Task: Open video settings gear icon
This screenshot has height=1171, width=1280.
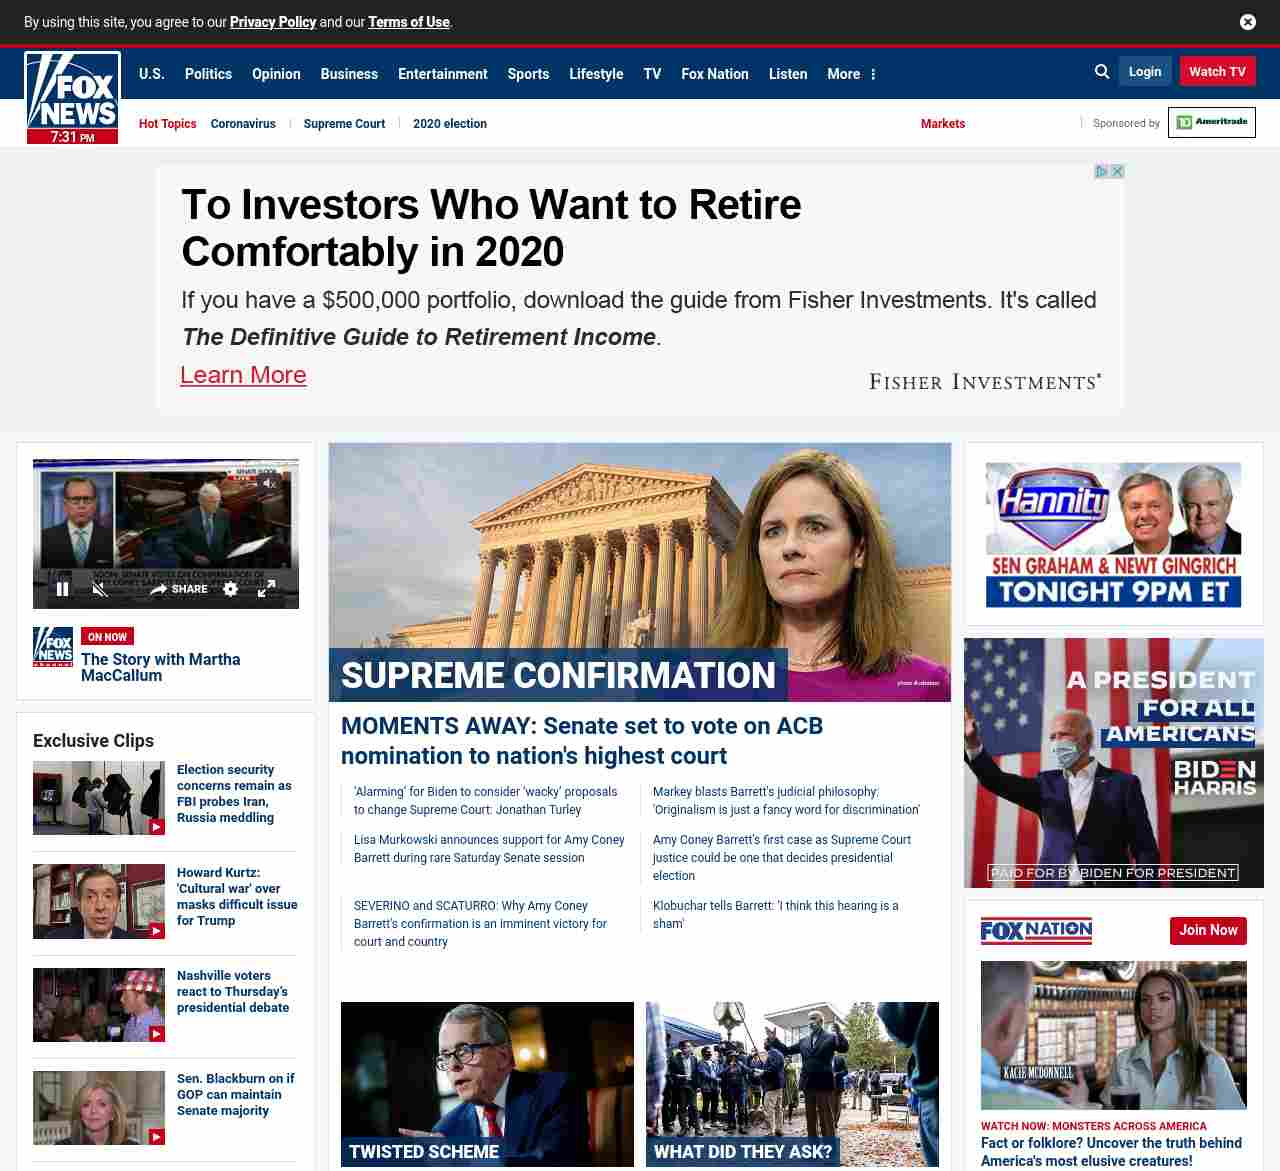Action: tap(231, 589)
